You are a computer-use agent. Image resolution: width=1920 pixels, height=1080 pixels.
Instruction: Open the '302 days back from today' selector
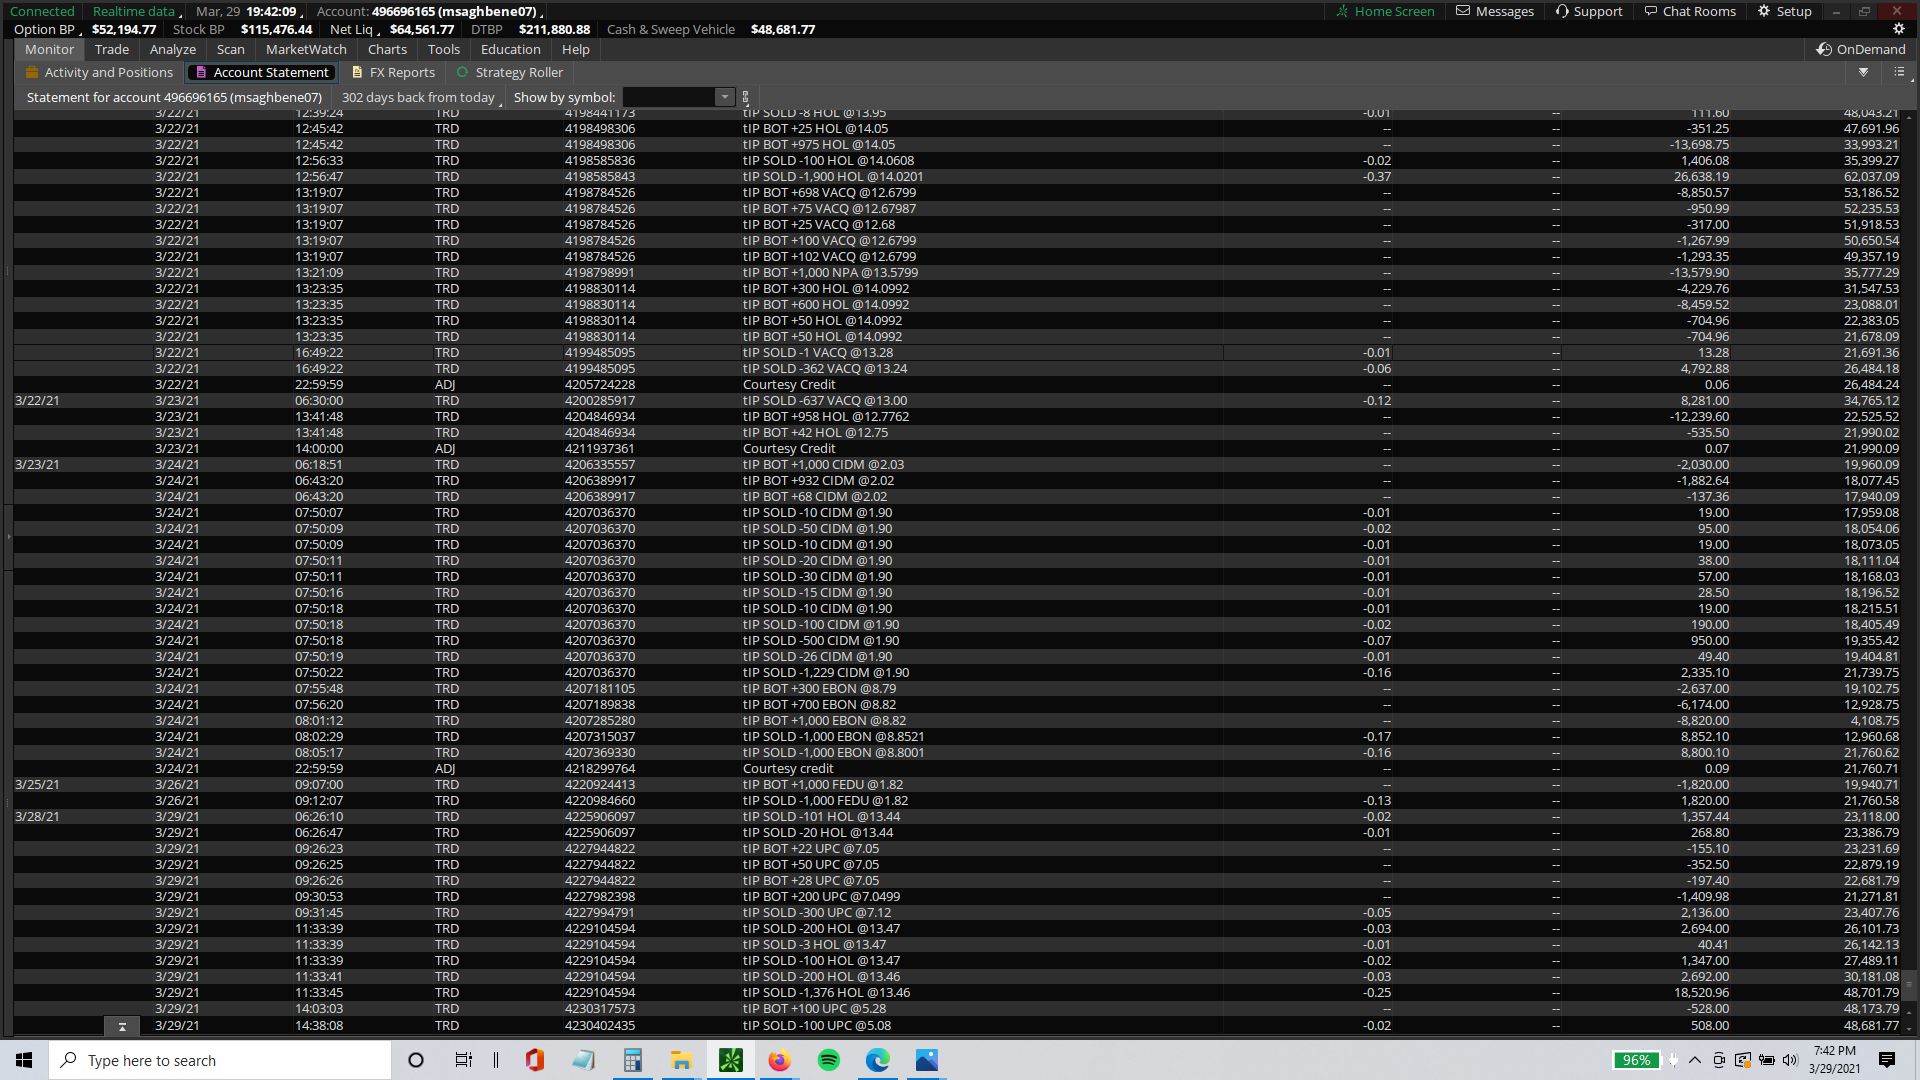tap(420, 97)
